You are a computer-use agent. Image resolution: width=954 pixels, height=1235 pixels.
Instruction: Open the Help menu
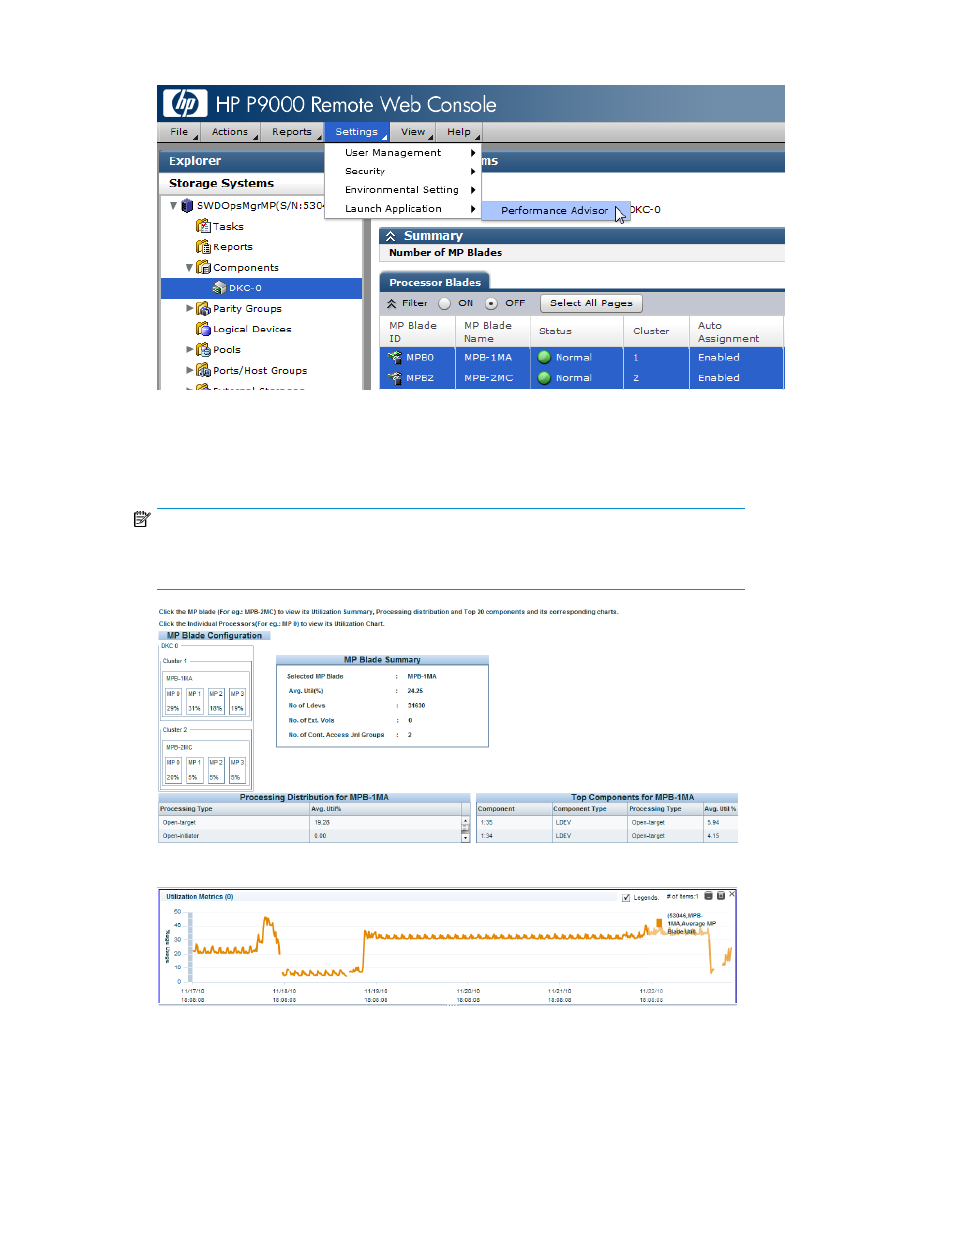click(x=460, y=132)
